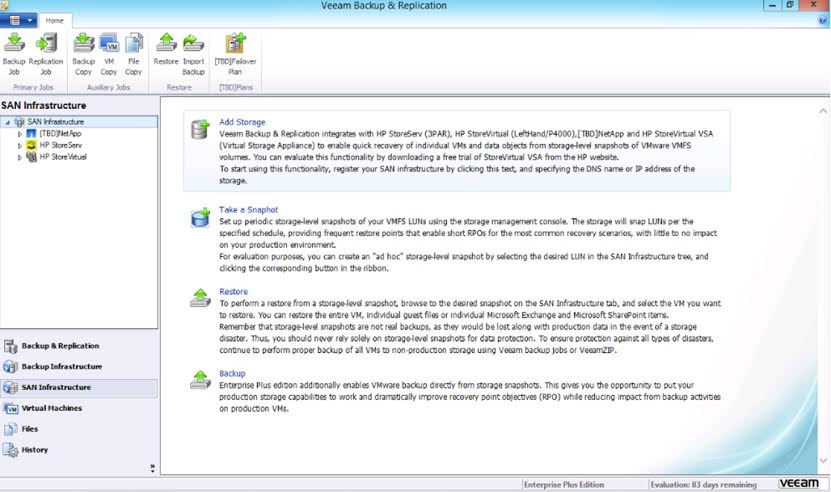The height and width of the screenshot is (492, 831).
Task: Open the application main menu button
Action: [x=19, y=21]
